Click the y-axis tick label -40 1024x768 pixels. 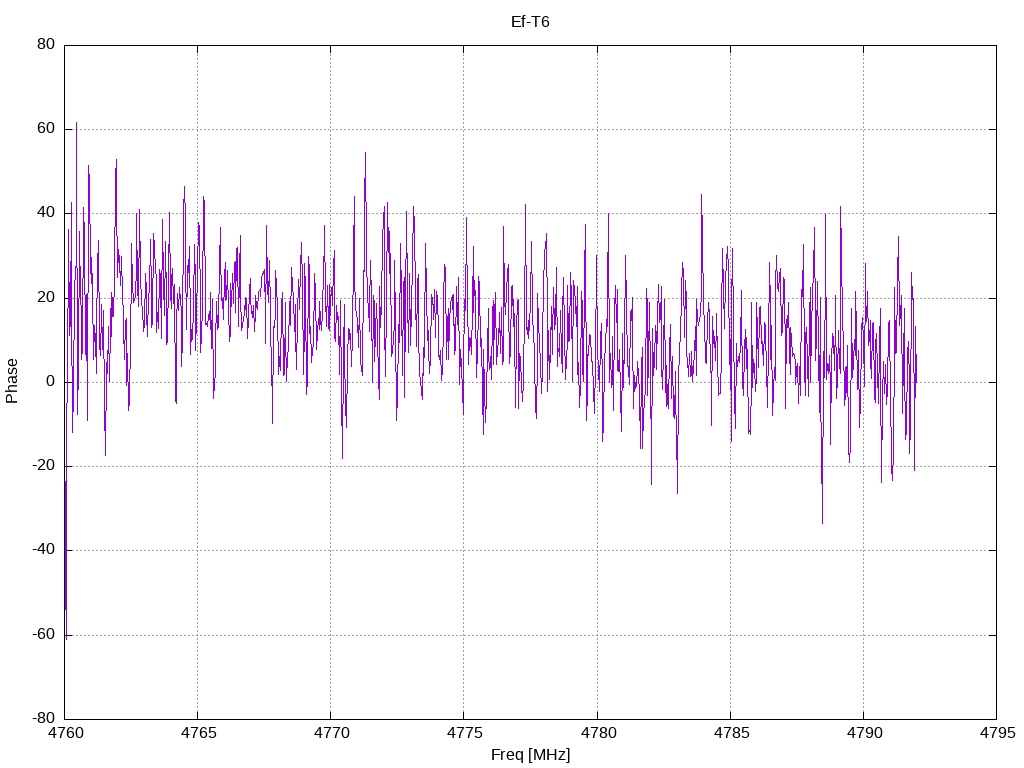pyautogui.click(x=43, y=550)
